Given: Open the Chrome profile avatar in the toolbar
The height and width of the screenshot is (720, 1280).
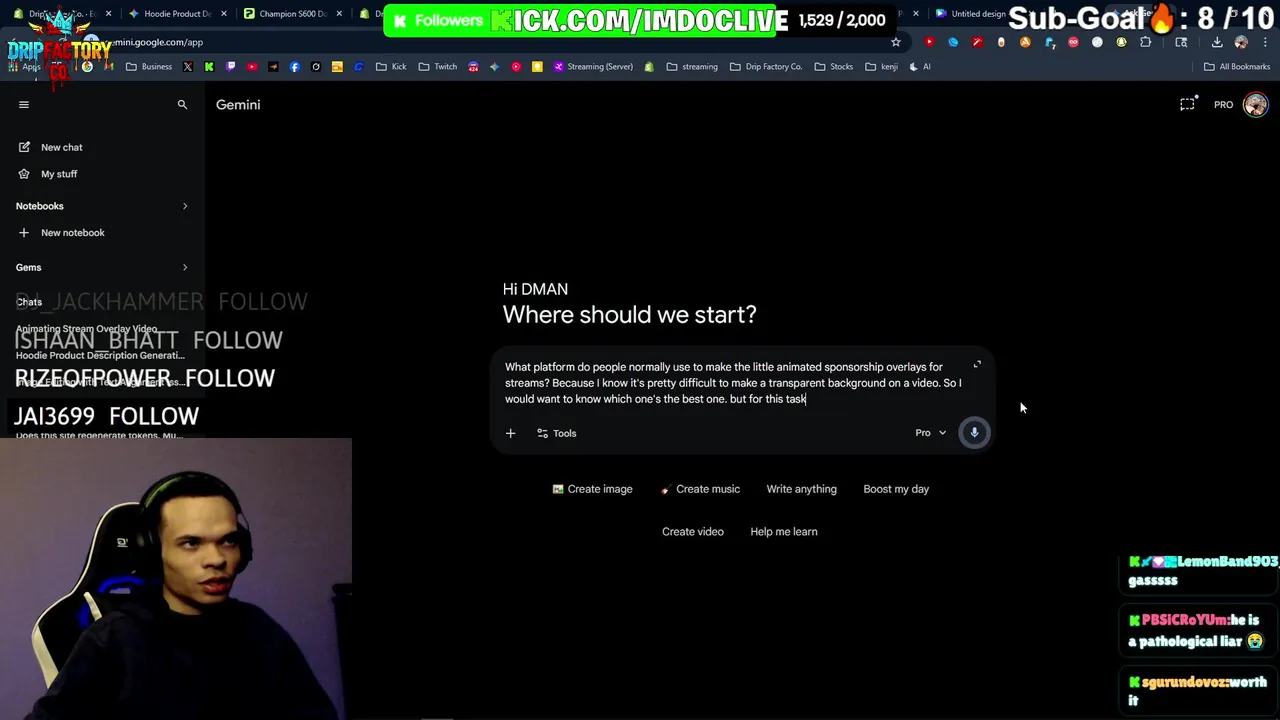Looking at the screenshot, I should coord(1241,42).
